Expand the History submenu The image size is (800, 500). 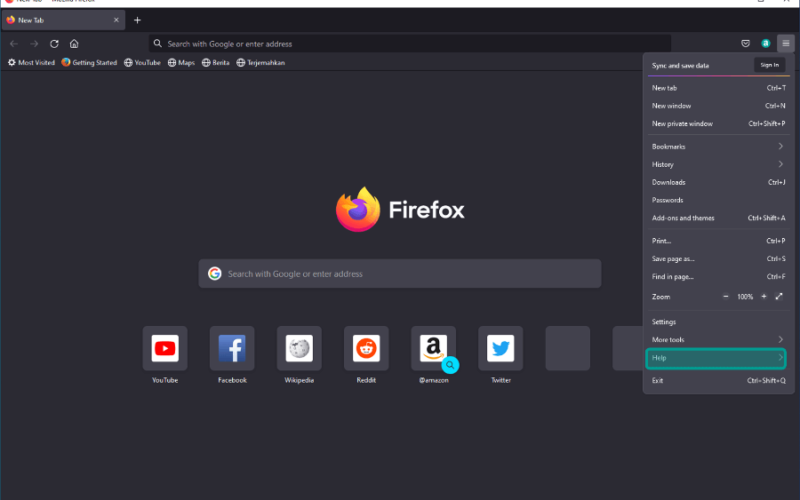[718, 164]
